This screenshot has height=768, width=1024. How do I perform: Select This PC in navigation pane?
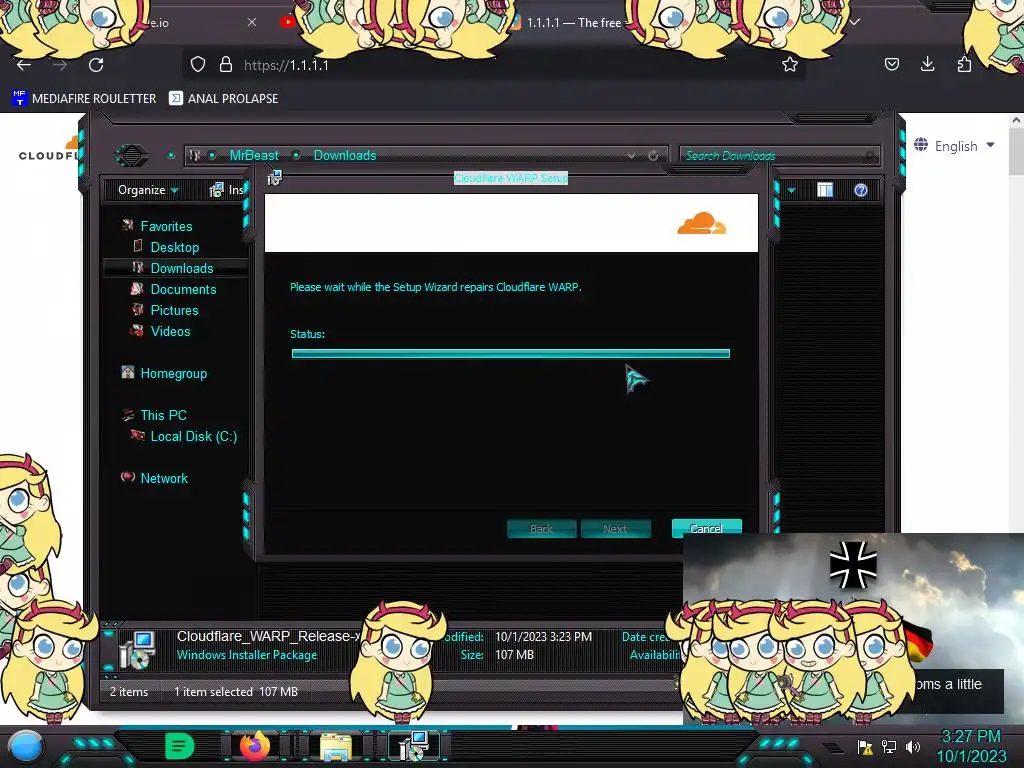pyautogui.click(x=163, y=415)
